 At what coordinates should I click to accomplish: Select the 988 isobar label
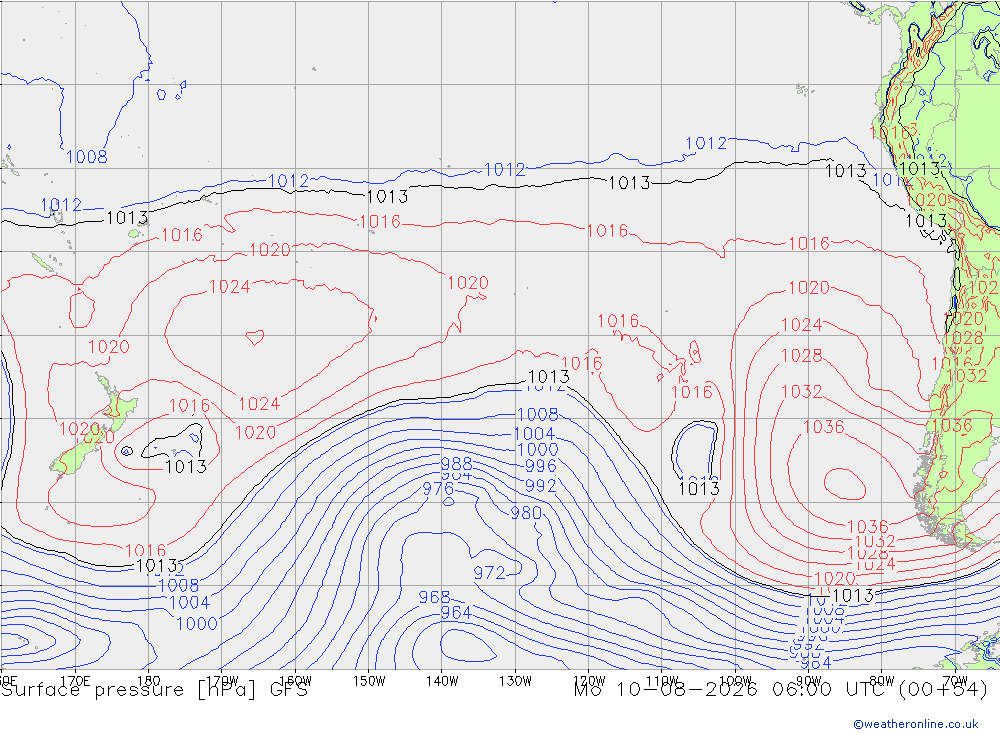(x=457, y=463)
